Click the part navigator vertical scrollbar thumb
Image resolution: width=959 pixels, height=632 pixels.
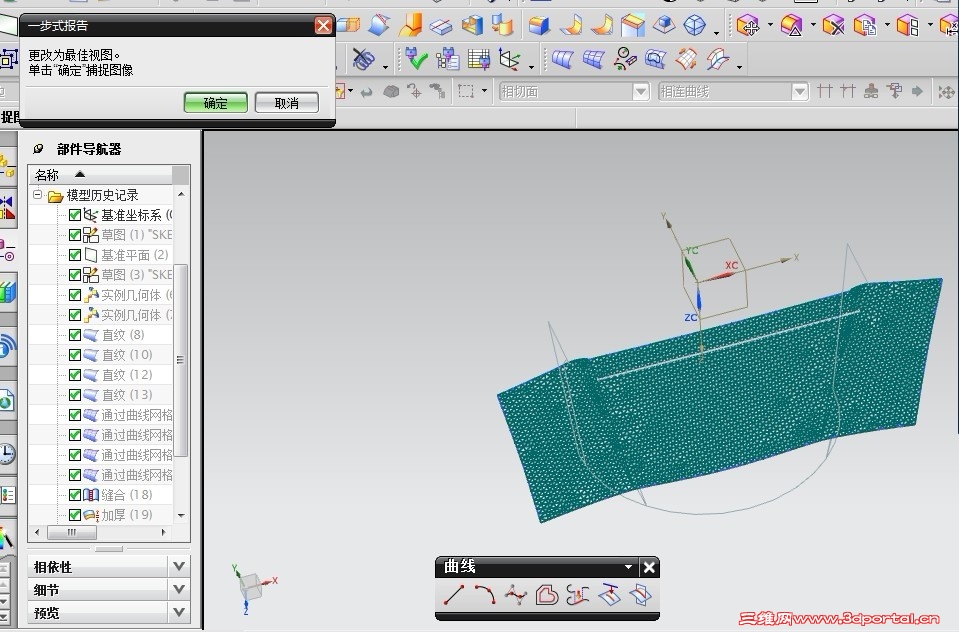181,360
